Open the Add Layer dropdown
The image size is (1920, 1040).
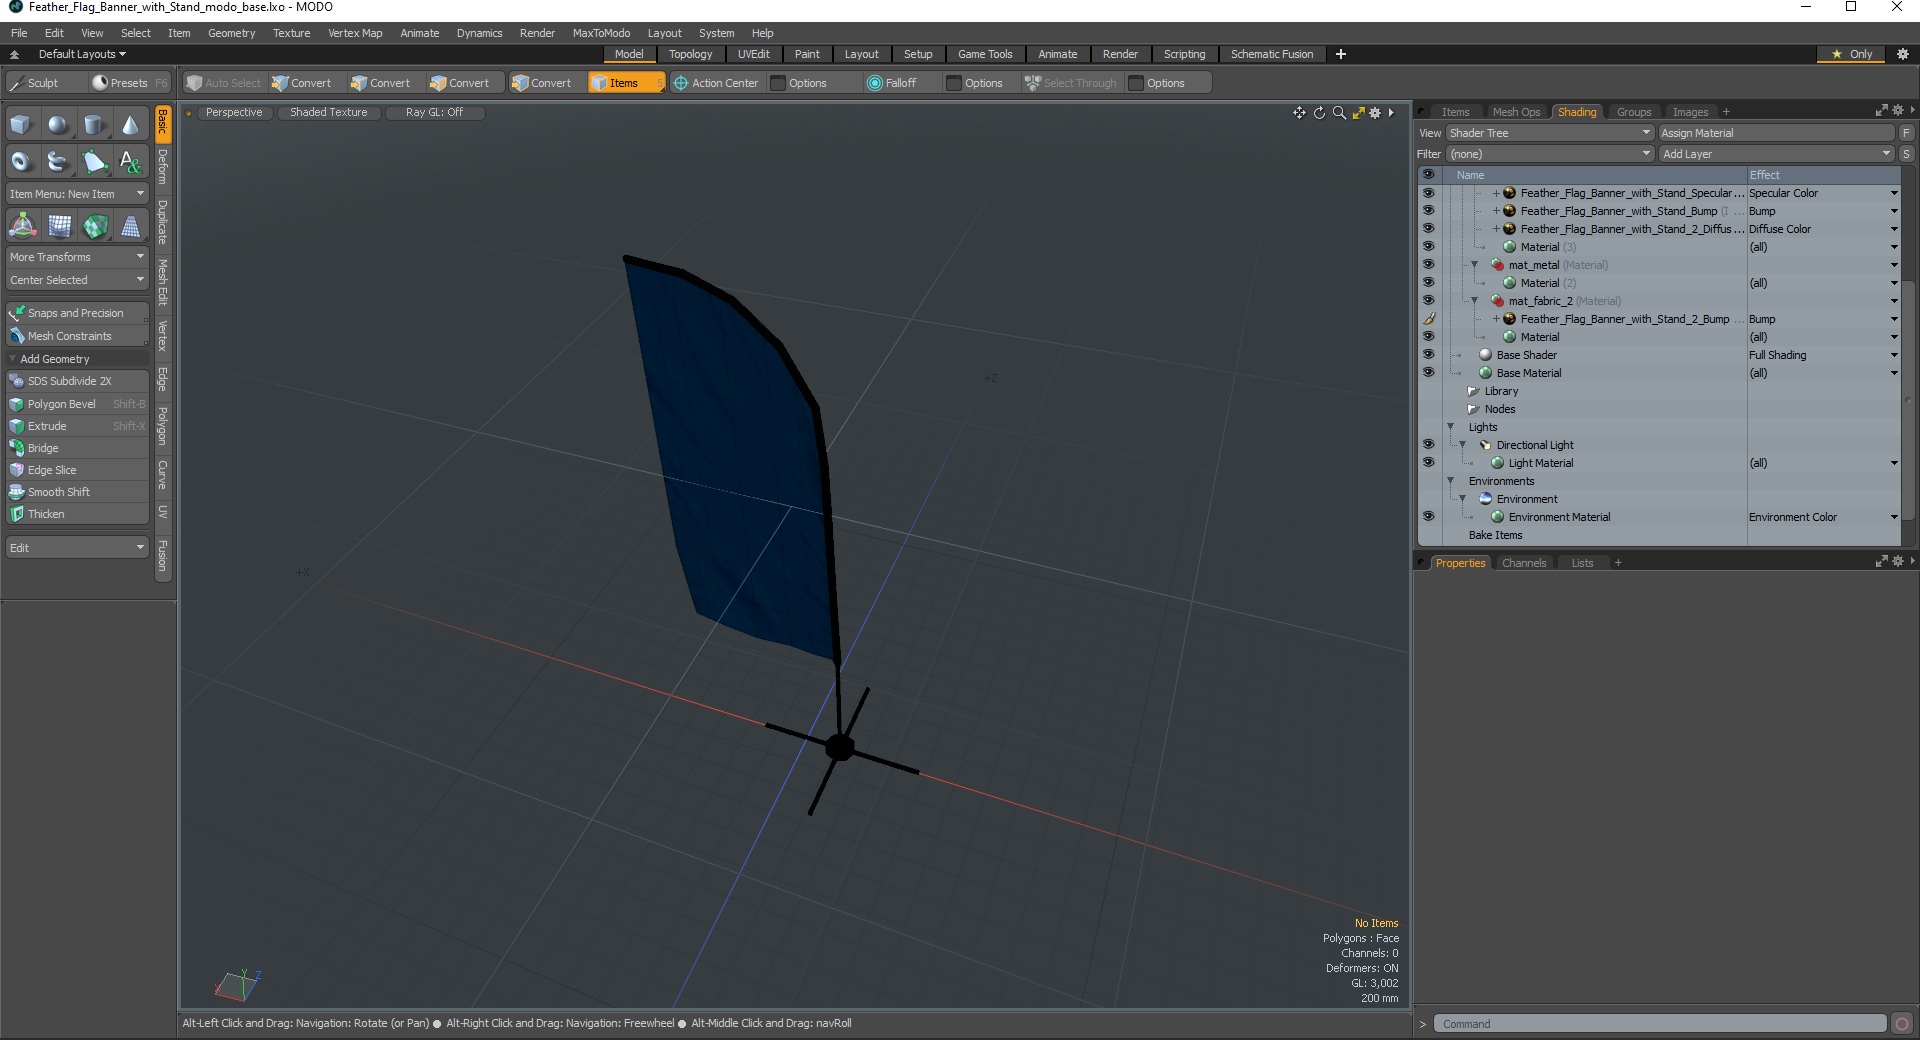[x=1777, y=154]
